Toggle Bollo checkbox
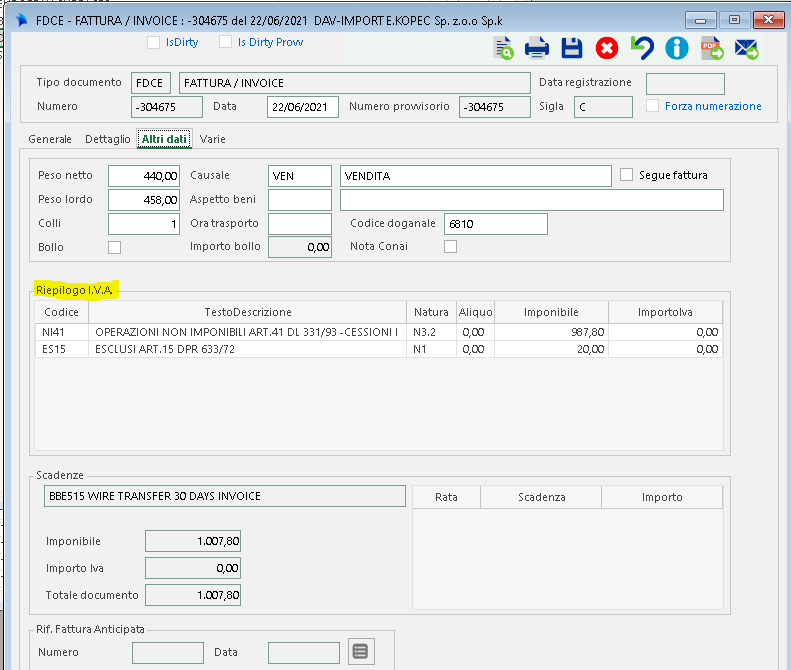The image size is (791, 670). pos(115,247)
